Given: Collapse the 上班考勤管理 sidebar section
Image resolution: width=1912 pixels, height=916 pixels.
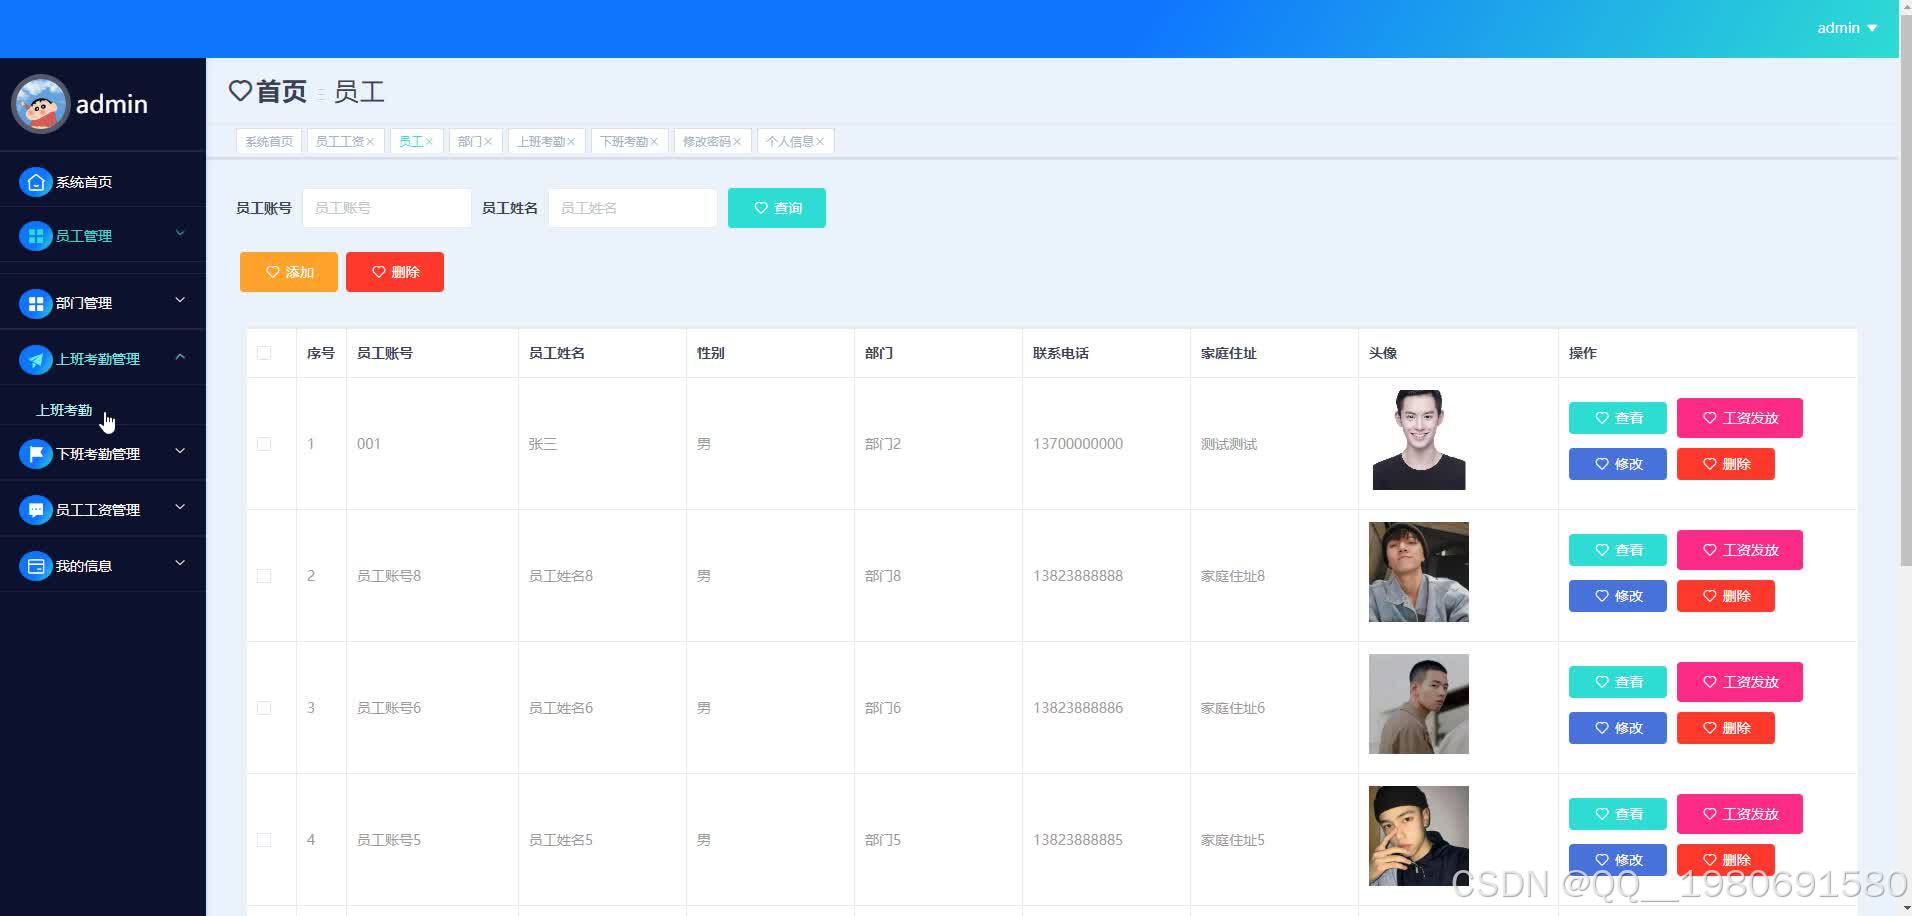Looking at the screenshot, I should 179,357.
